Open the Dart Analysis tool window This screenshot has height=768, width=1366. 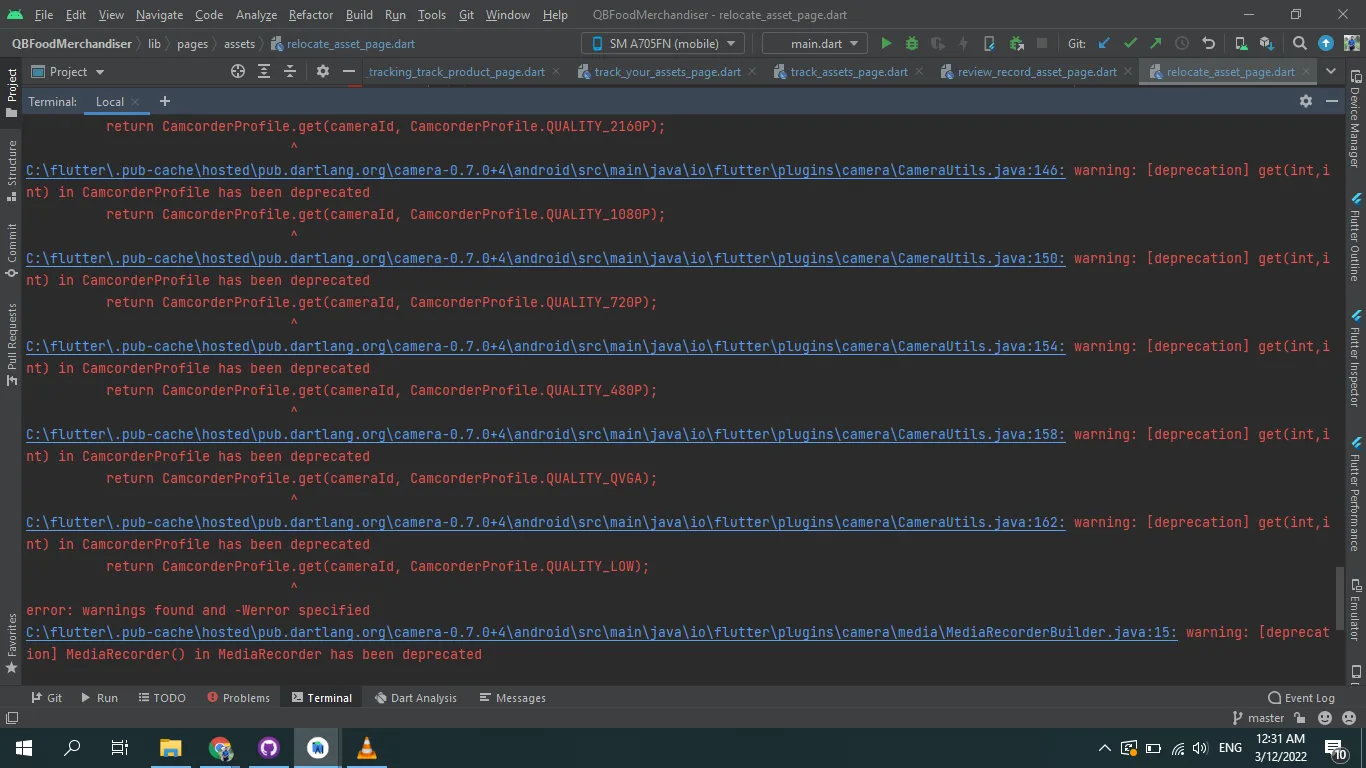415,698
